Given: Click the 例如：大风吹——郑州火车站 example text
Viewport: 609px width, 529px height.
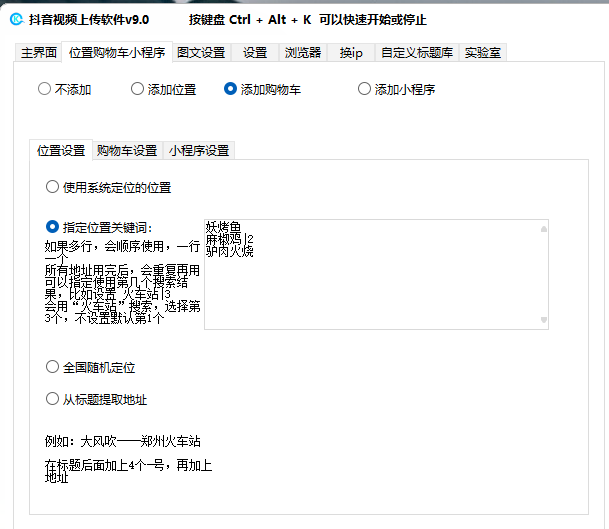Looking at the screenshot, I should point(122,441).
